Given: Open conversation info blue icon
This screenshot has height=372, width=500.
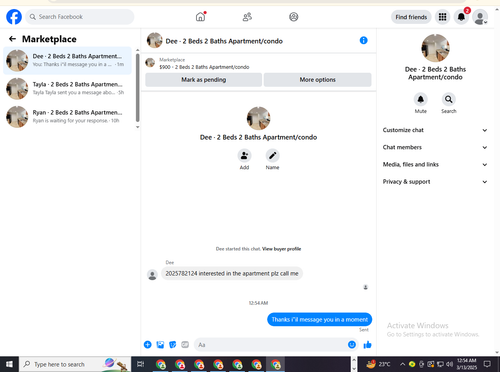Looking at the screenshot, I should tap(363, 40).
